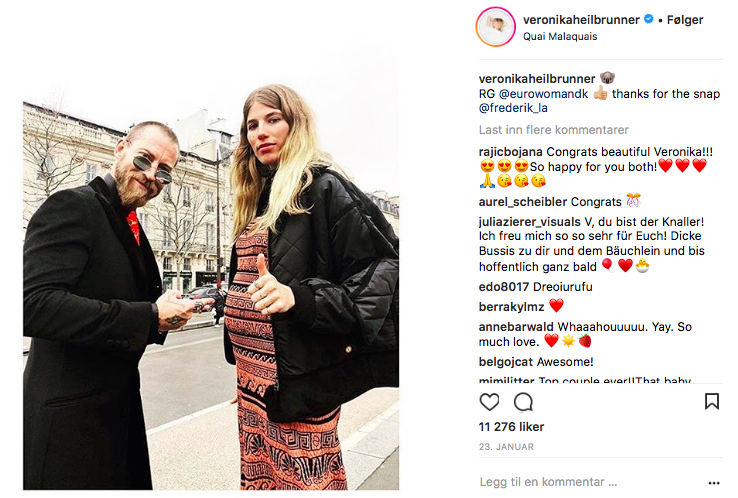Open the veronikaheilbrunner profile picture
This screenshot has height=498, width=738.
(495, 27)
